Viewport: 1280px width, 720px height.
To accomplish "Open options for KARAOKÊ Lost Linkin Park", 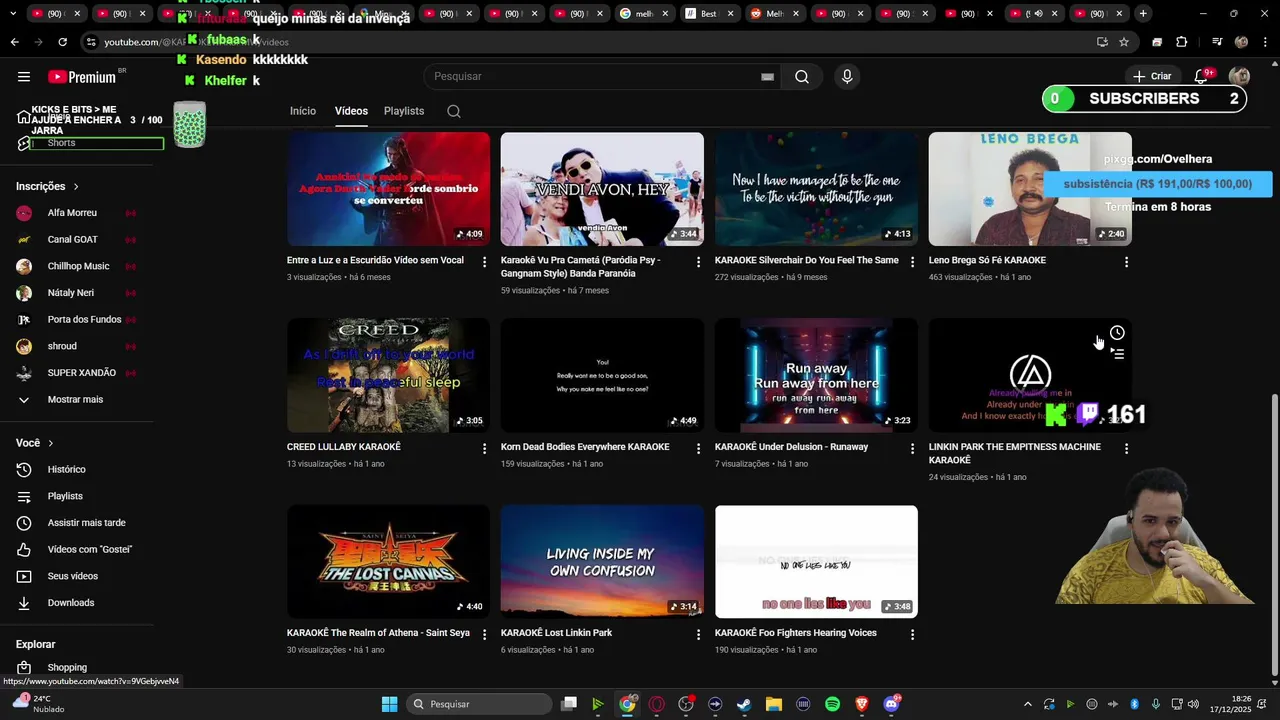I will pyautogui.click(x=698, y=635).
